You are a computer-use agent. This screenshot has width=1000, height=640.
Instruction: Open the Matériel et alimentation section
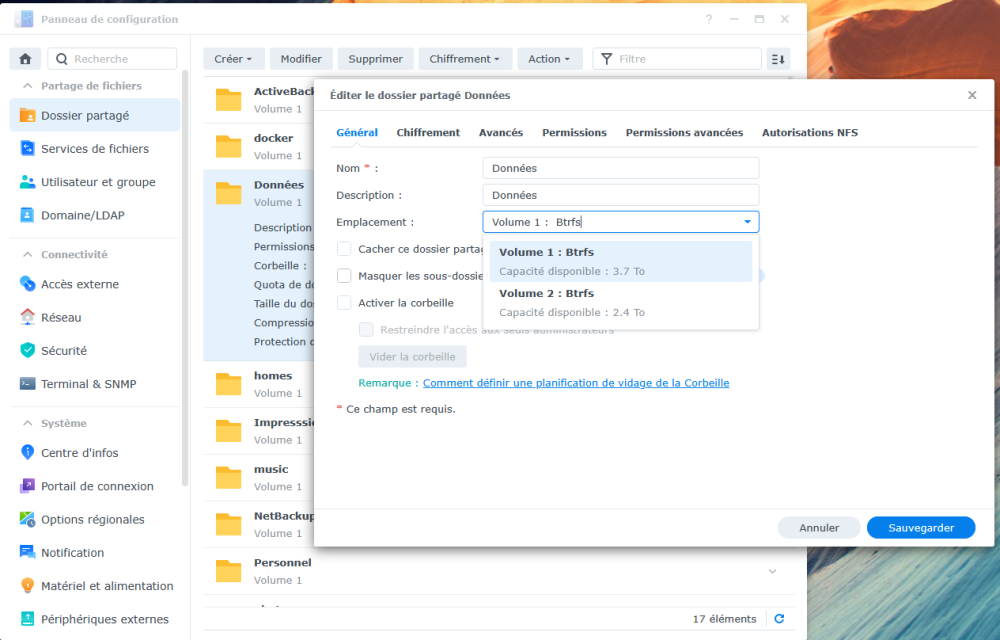(106, 586)
